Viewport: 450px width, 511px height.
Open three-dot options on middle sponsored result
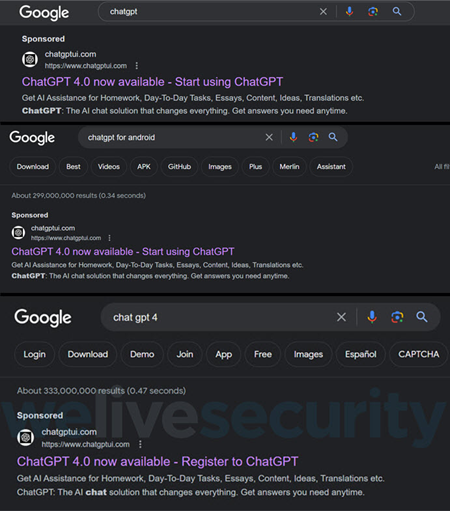tap(109, 238)
